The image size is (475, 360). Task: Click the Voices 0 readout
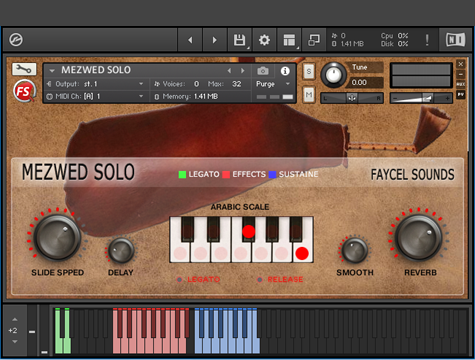tap(176, 84)
